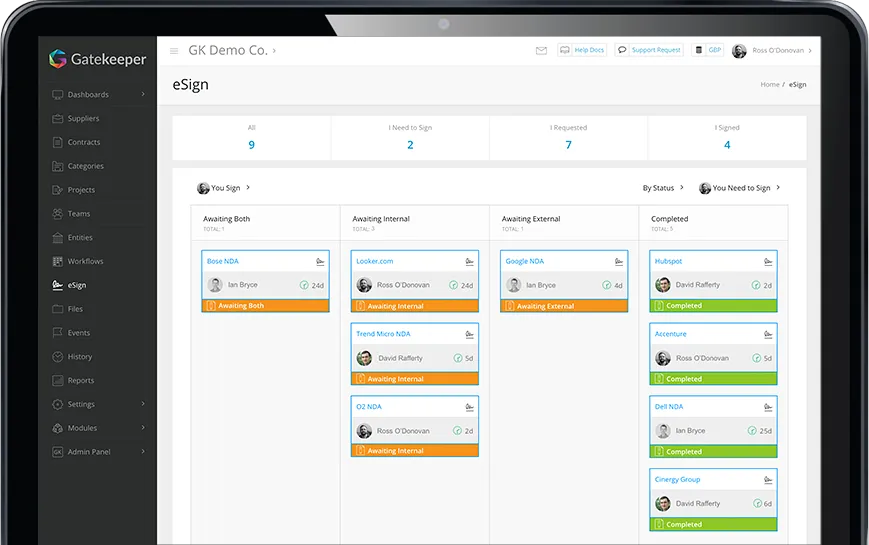This screenshot has height=545, width=869.
Task: Click the Completed status bar on Accenture card
Action: (713, 379)
